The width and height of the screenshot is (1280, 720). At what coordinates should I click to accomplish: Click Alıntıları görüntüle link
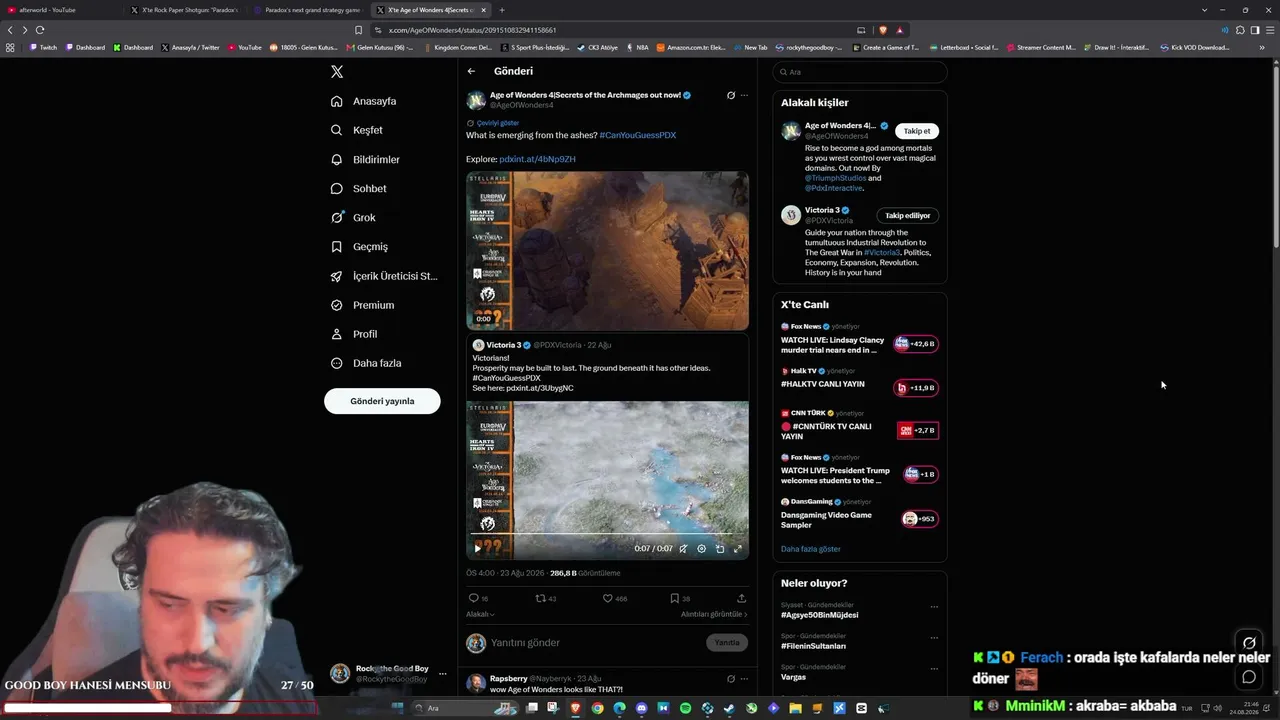tap(714, 614)
